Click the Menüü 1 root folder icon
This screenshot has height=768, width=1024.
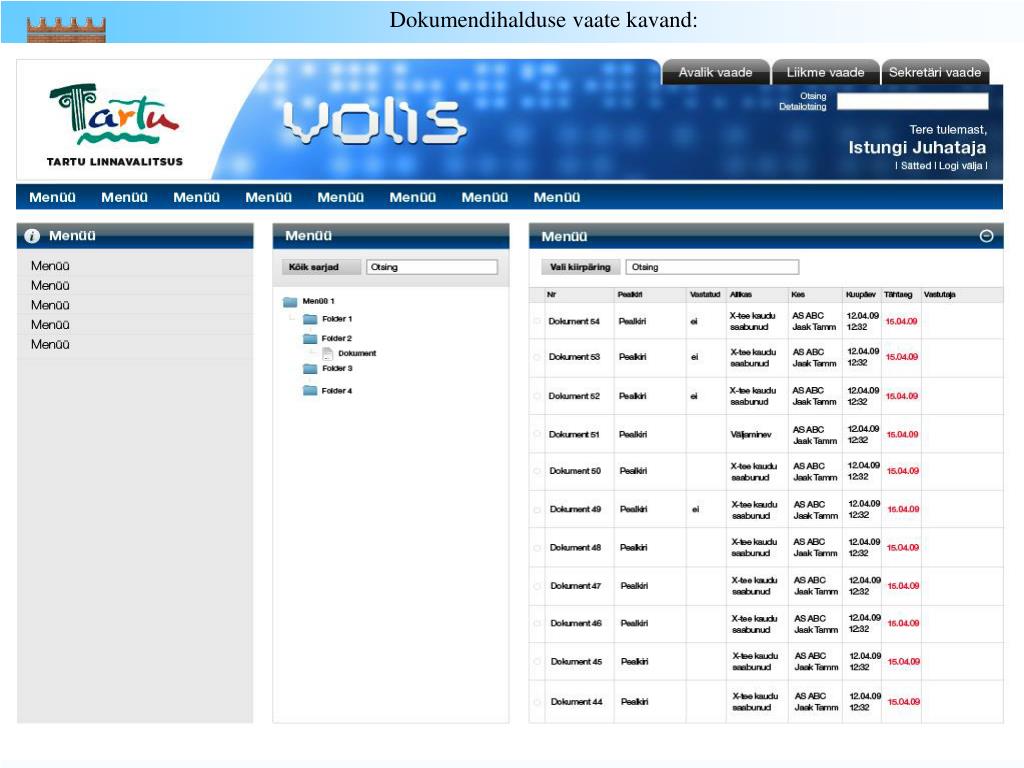pos(290,302)
